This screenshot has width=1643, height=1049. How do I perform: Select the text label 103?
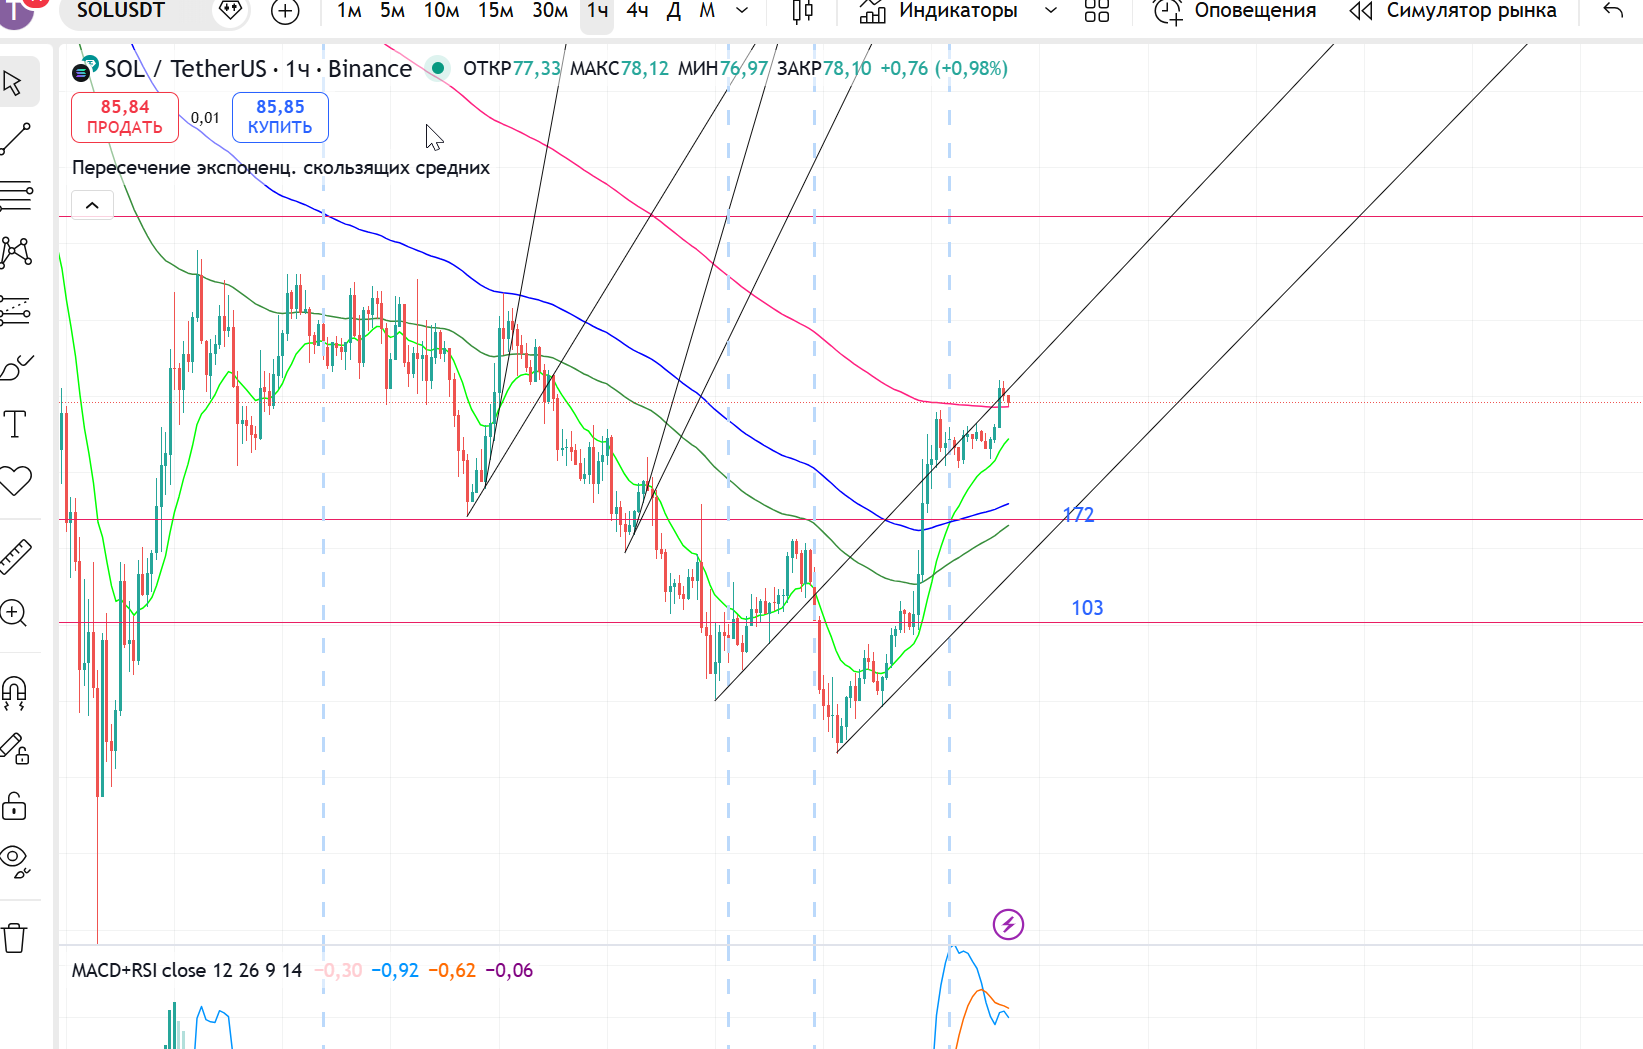tap(1087, 608)
